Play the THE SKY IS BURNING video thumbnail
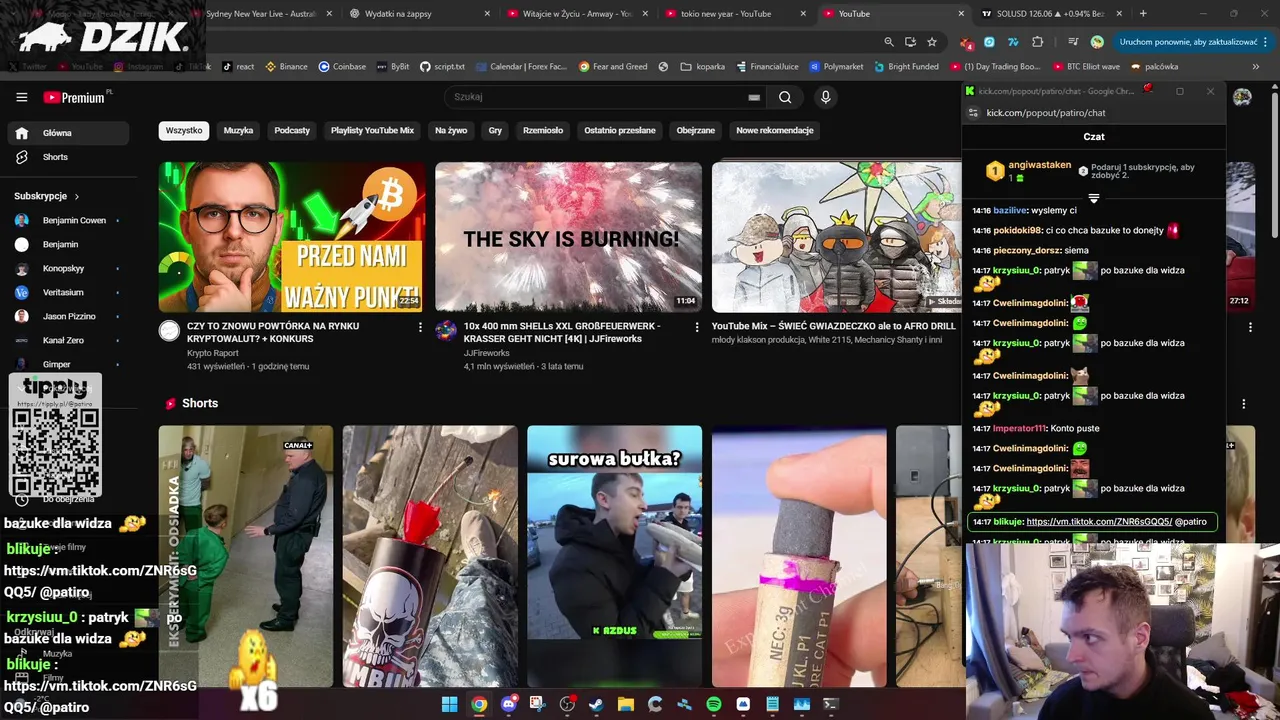The height and width of the screenshot is (720, 1280). point(568,237)
